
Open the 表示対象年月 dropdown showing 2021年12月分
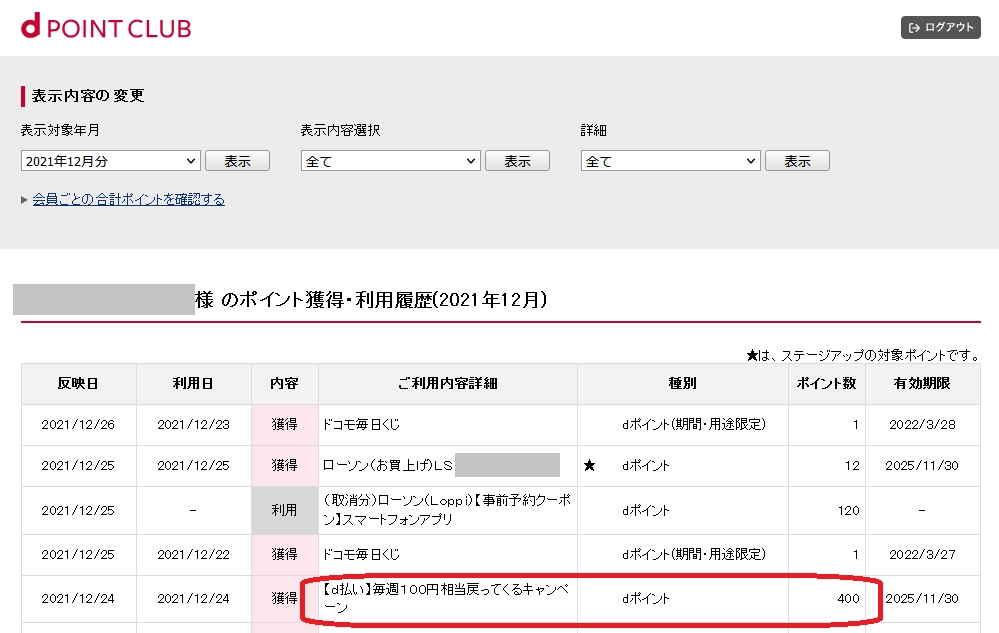tap(111, 161)
